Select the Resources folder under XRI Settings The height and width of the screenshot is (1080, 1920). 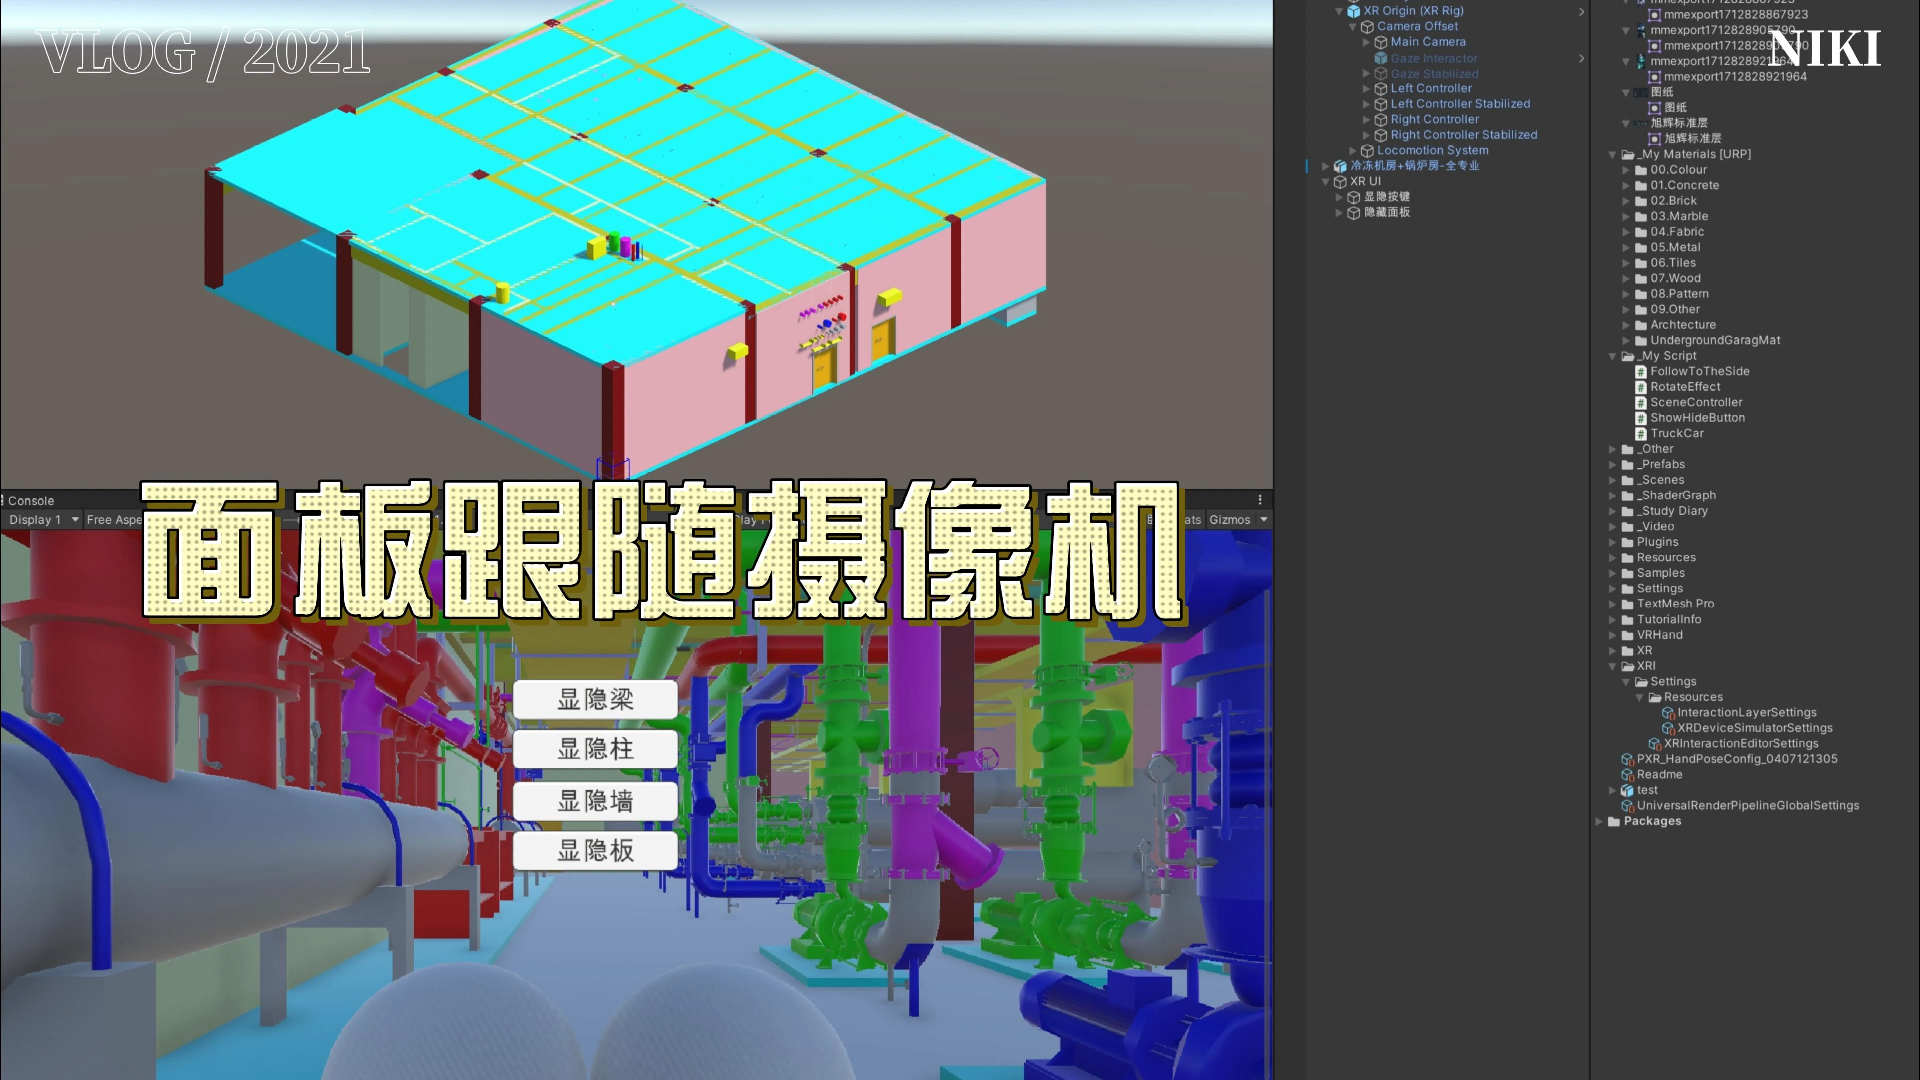tap(1693, 698)
